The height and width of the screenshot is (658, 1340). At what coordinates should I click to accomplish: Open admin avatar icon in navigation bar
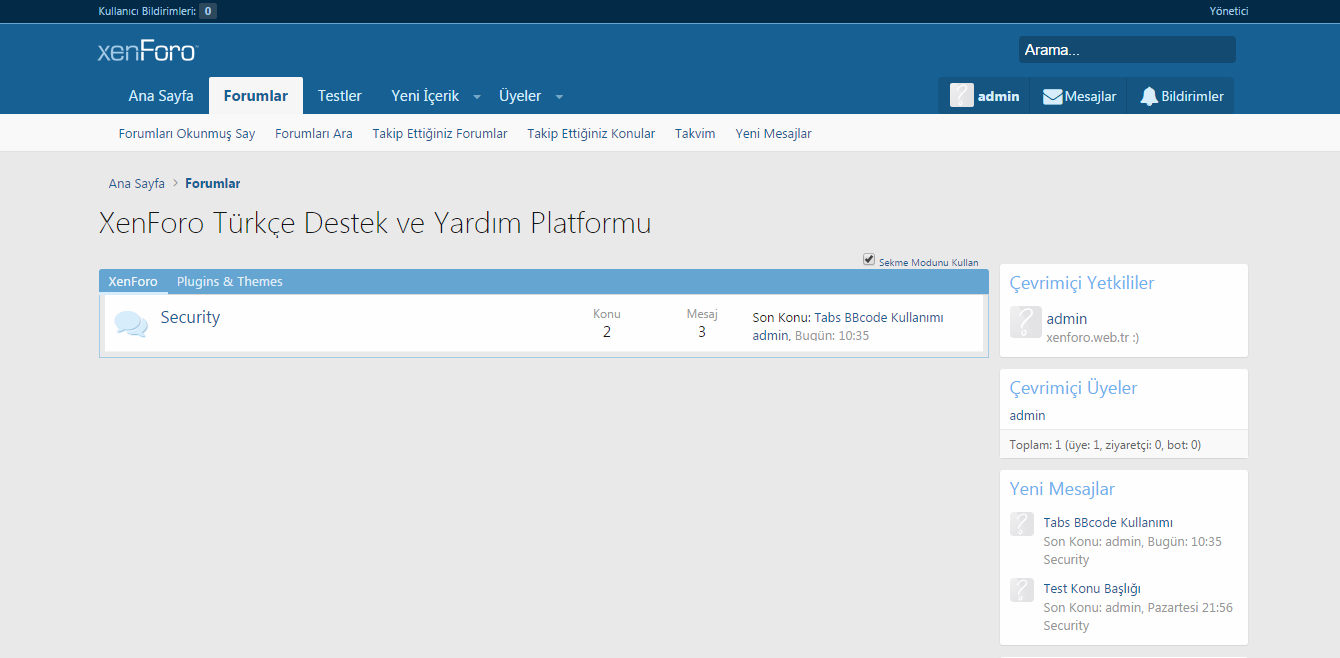[x=962, y=96]
